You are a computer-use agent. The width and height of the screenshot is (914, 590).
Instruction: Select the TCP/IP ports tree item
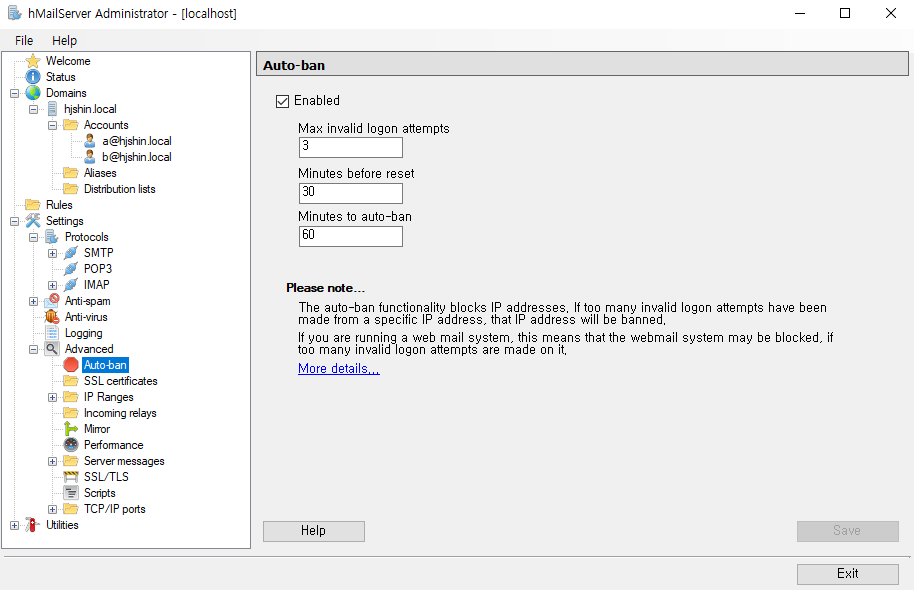115,509
